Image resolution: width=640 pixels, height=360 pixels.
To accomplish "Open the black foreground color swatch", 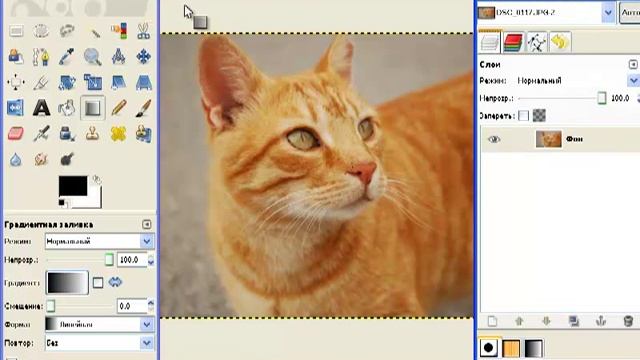I will click(x=73, y=186).
